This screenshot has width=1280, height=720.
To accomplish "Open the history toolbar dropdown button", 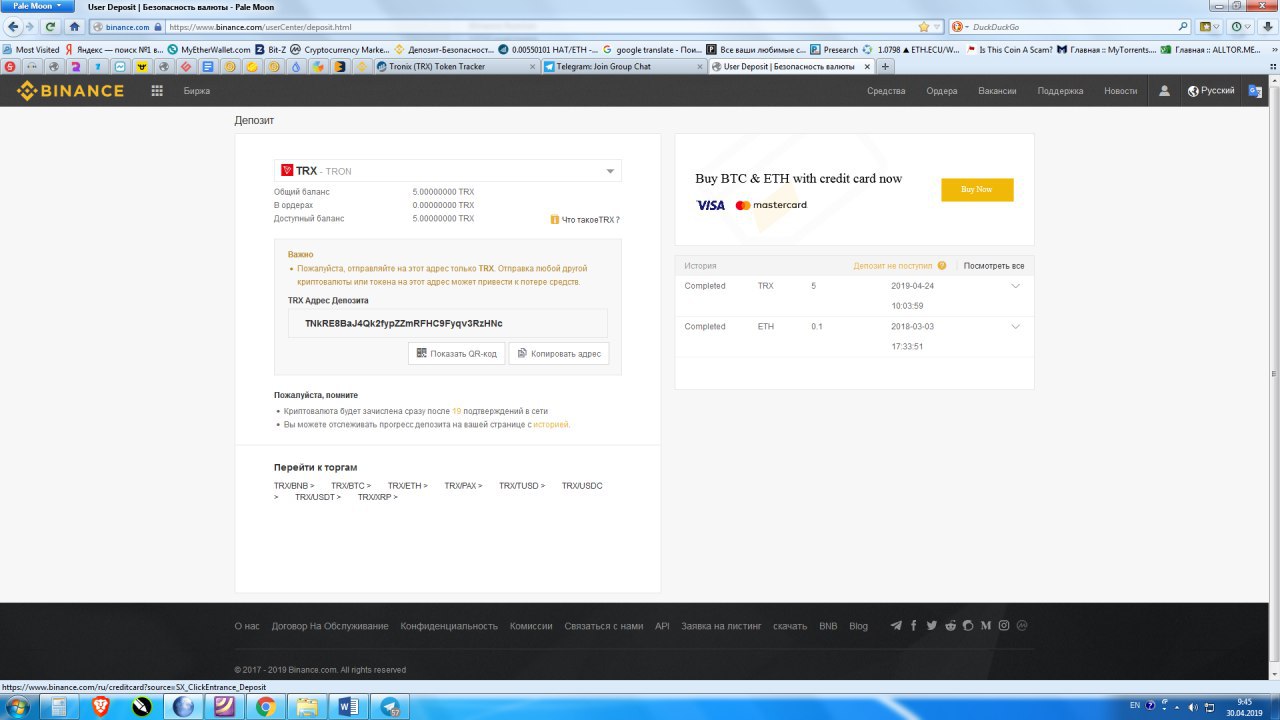I will [x=1240, y=27].
